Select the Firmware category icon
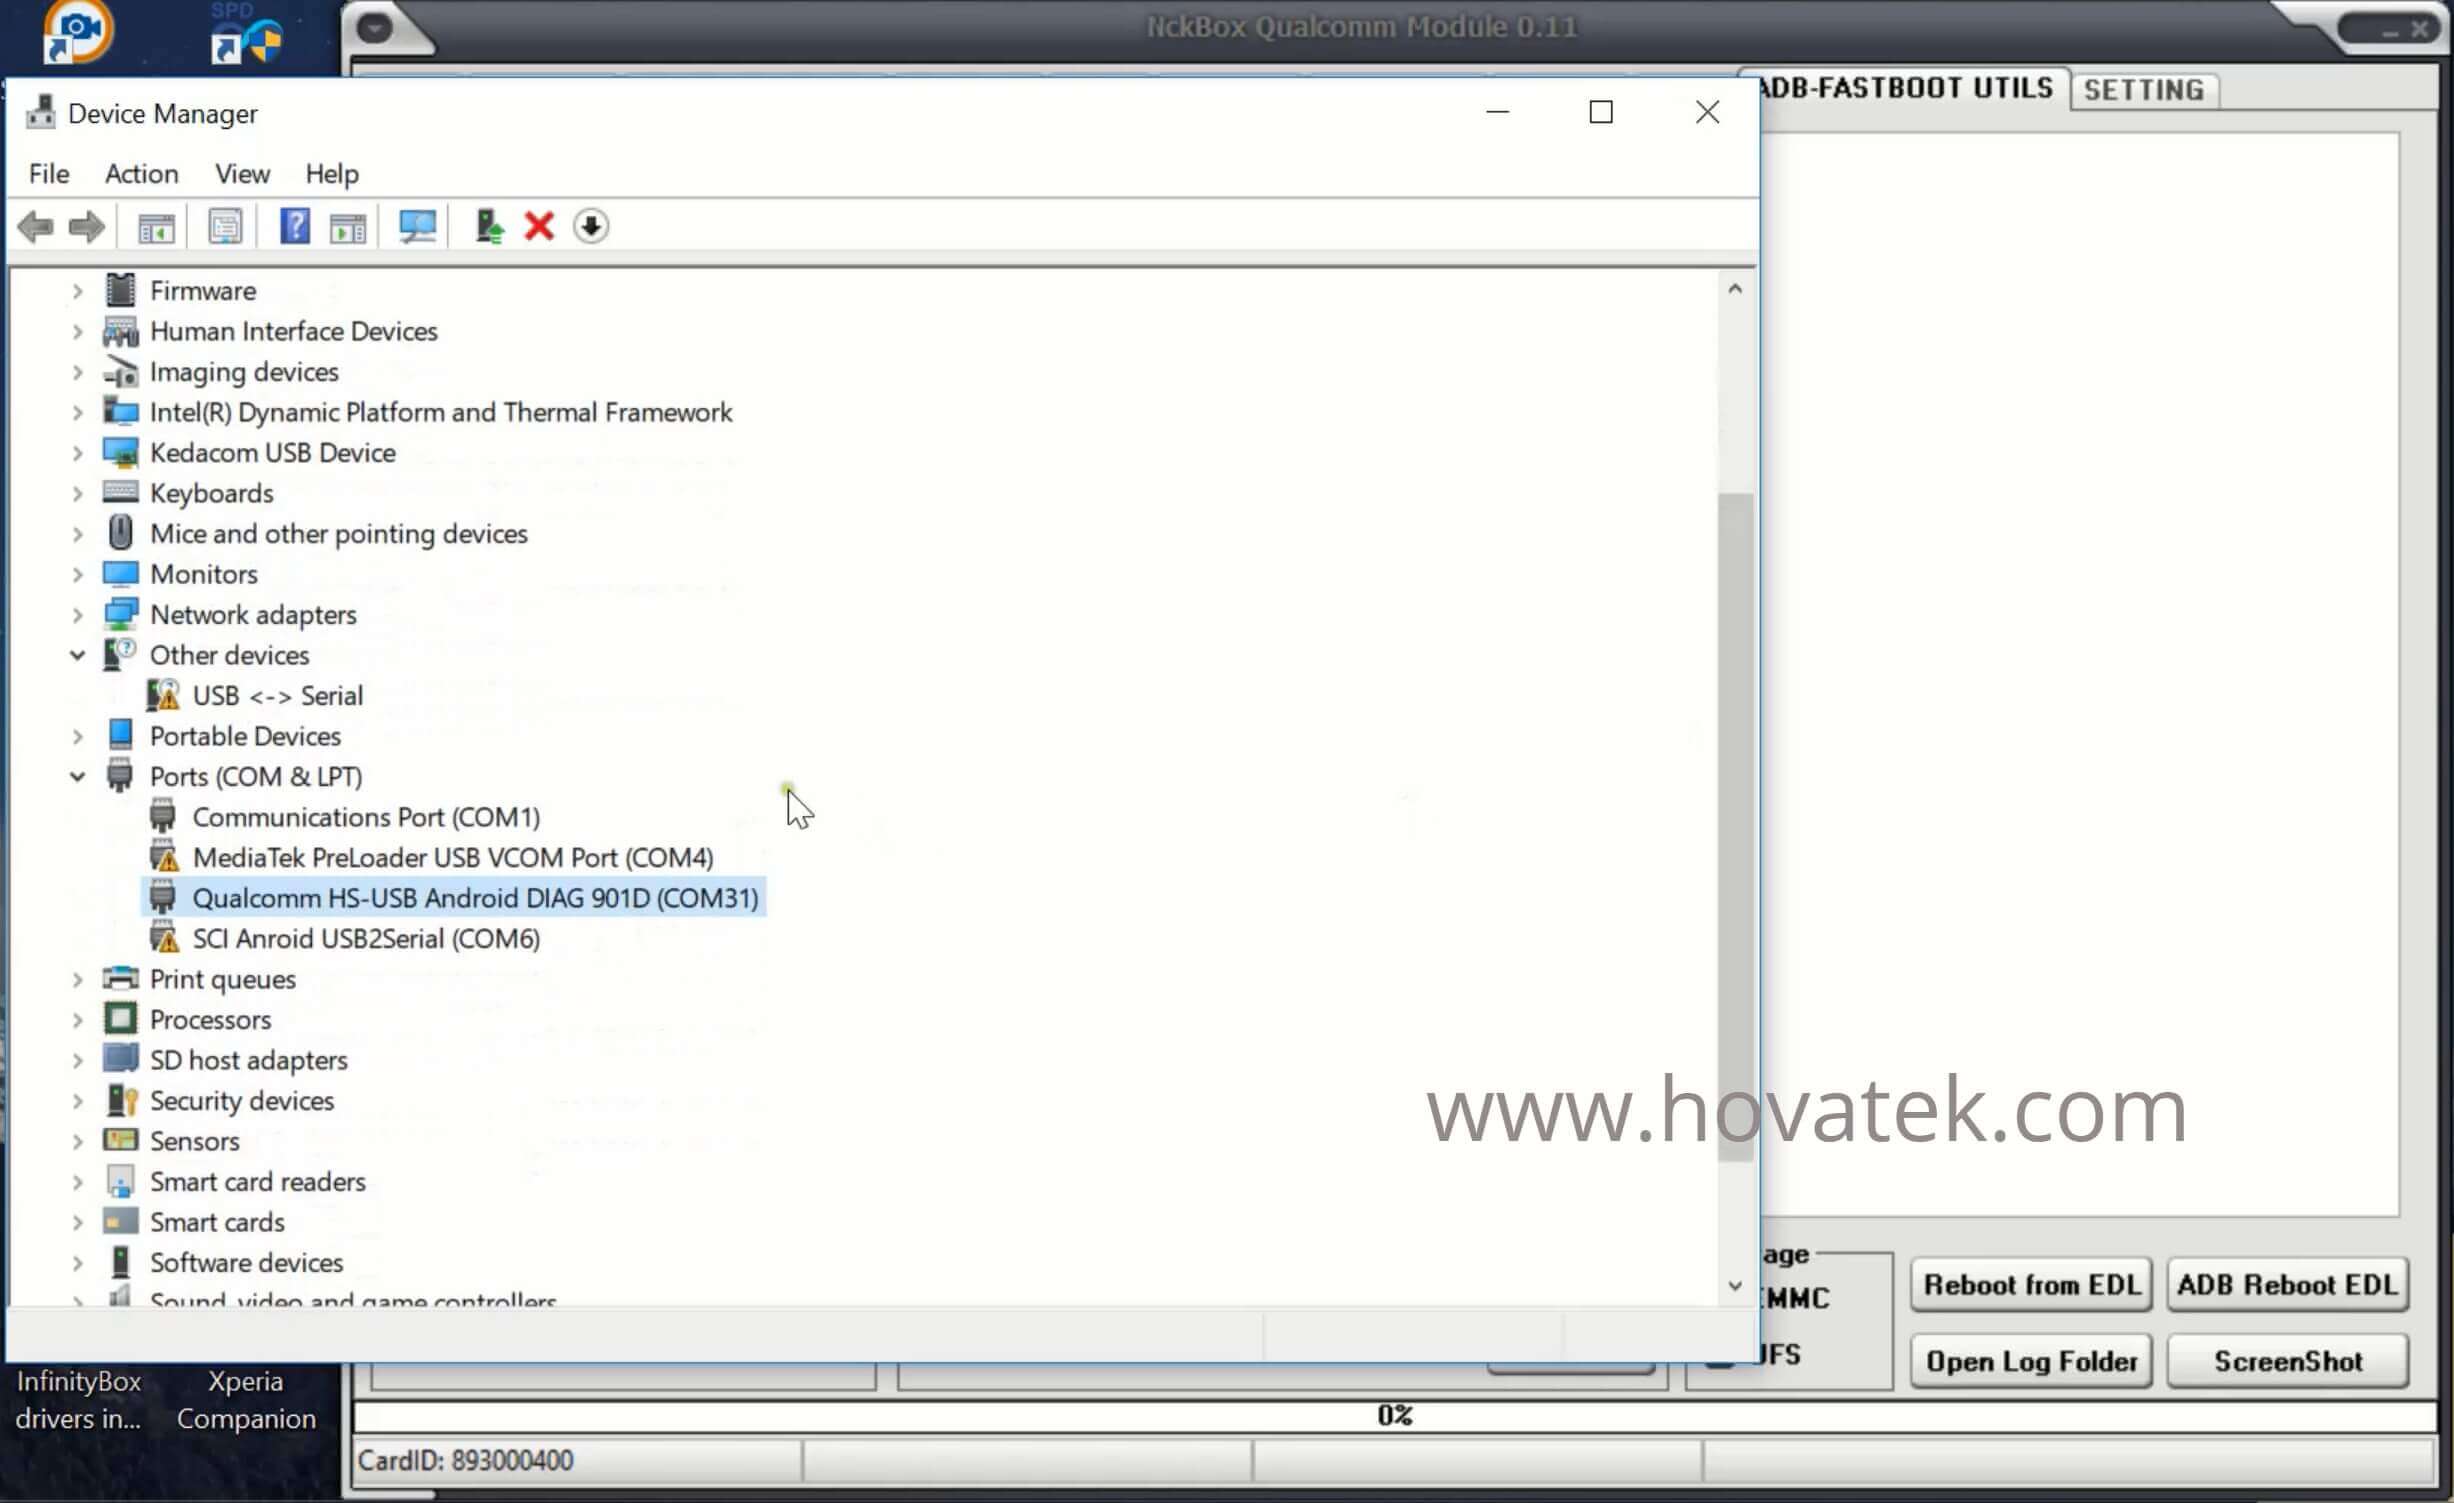This screenshot has height=1503, width=2454. tap(120, 290)
